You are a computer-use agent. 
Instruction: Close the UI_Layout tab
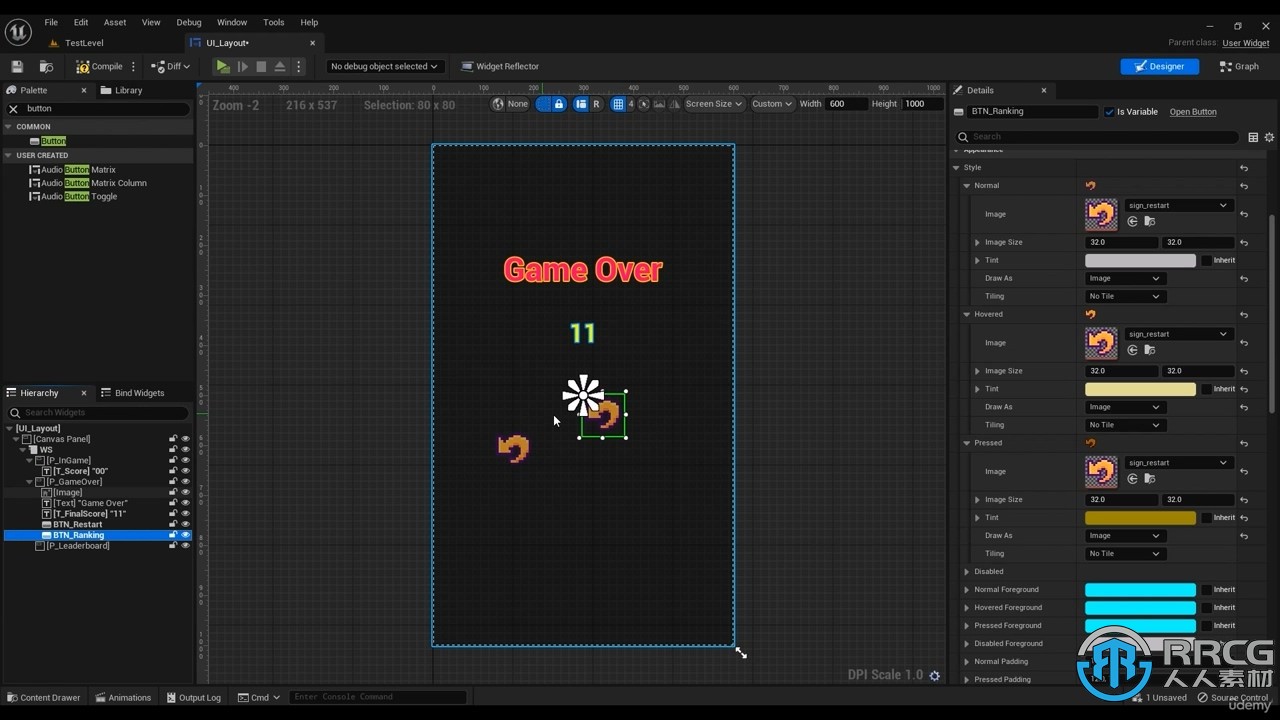313,43
